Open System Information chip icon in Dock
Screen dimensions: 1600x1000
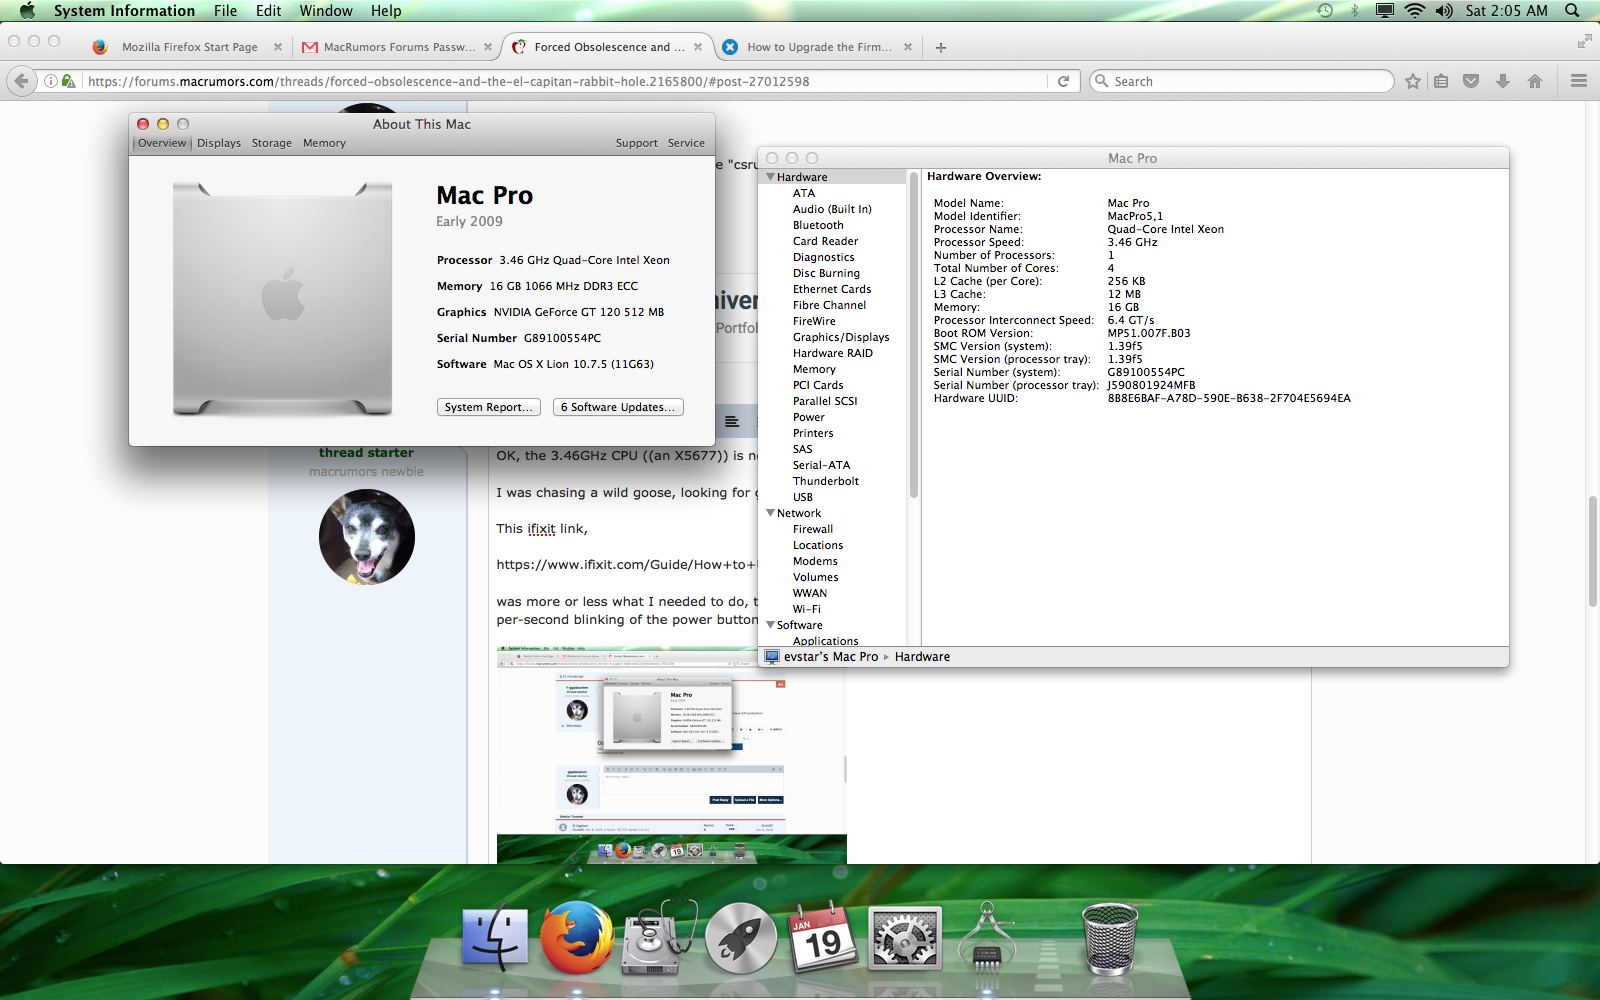tap(987, 937)
